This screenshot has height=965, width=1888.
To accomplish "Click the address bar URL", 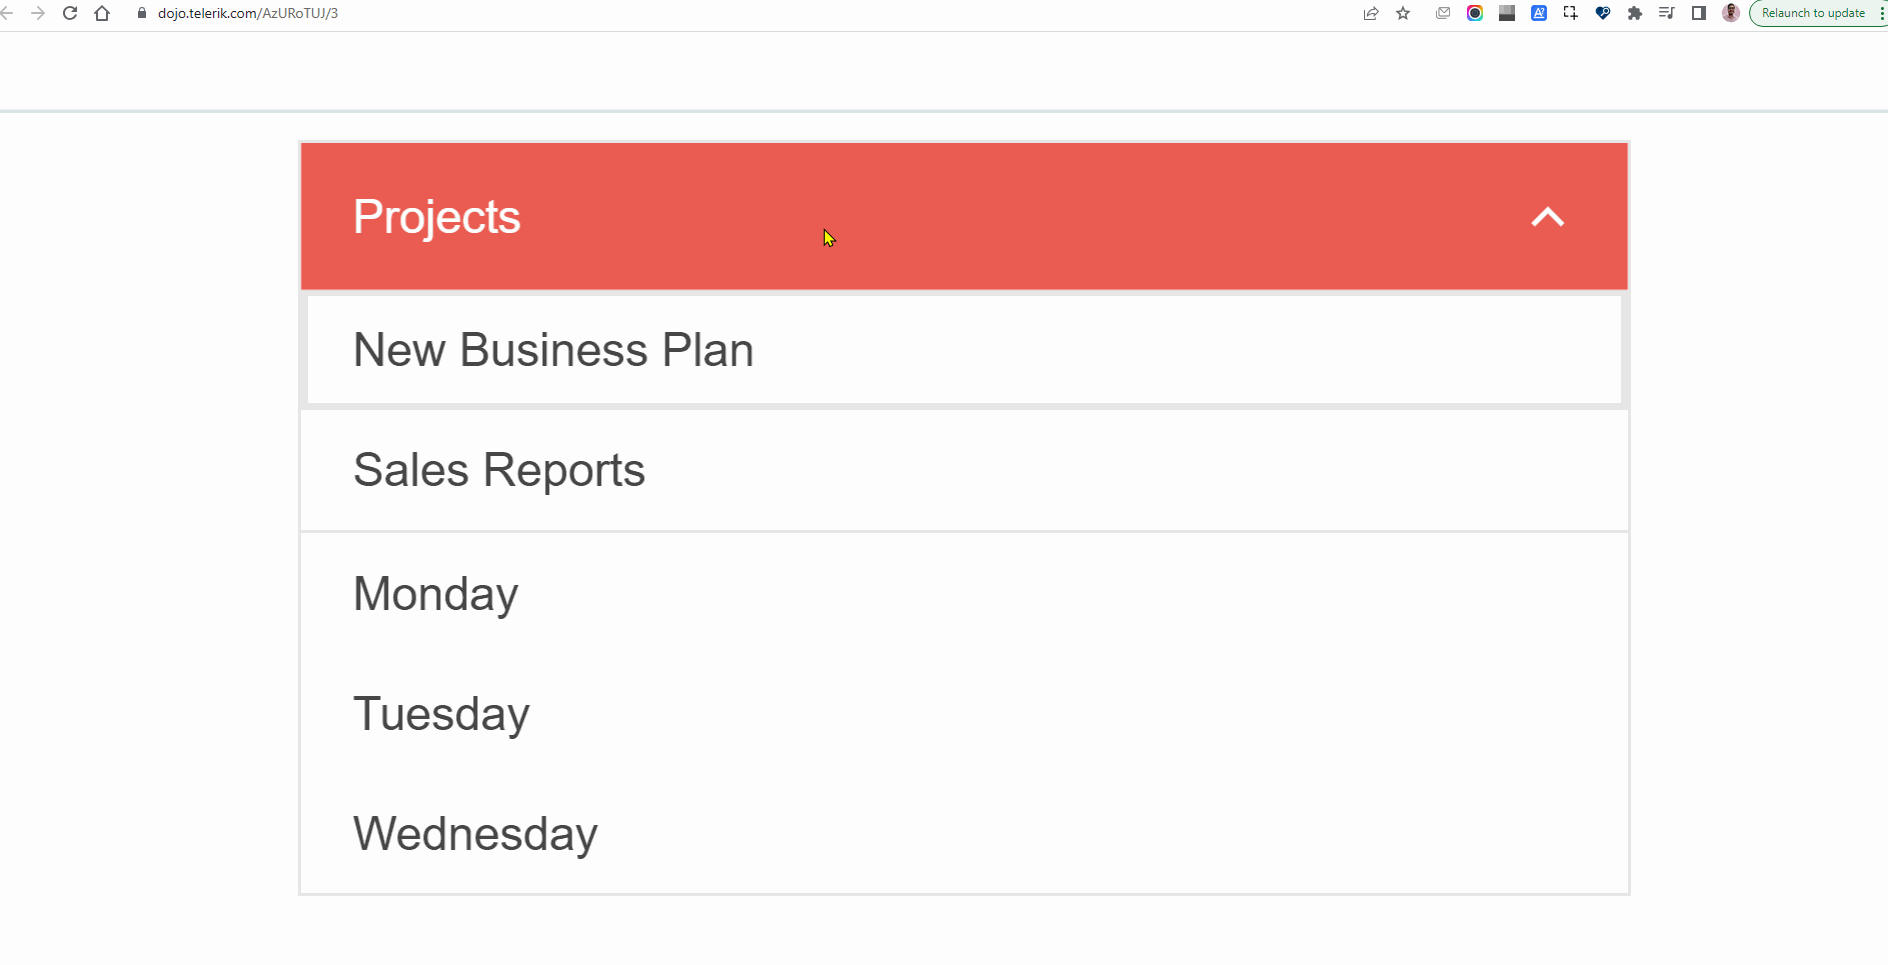I will [248, 13].
